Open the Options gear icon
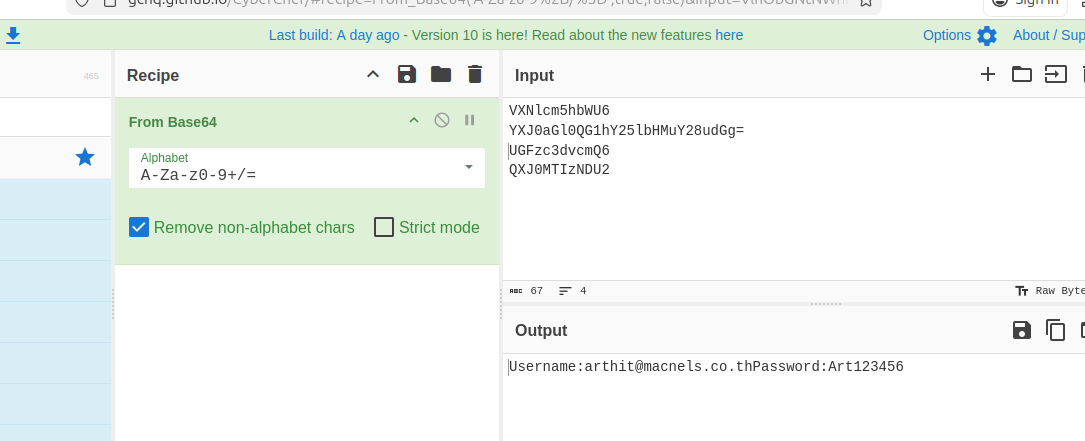 (987, 35)
